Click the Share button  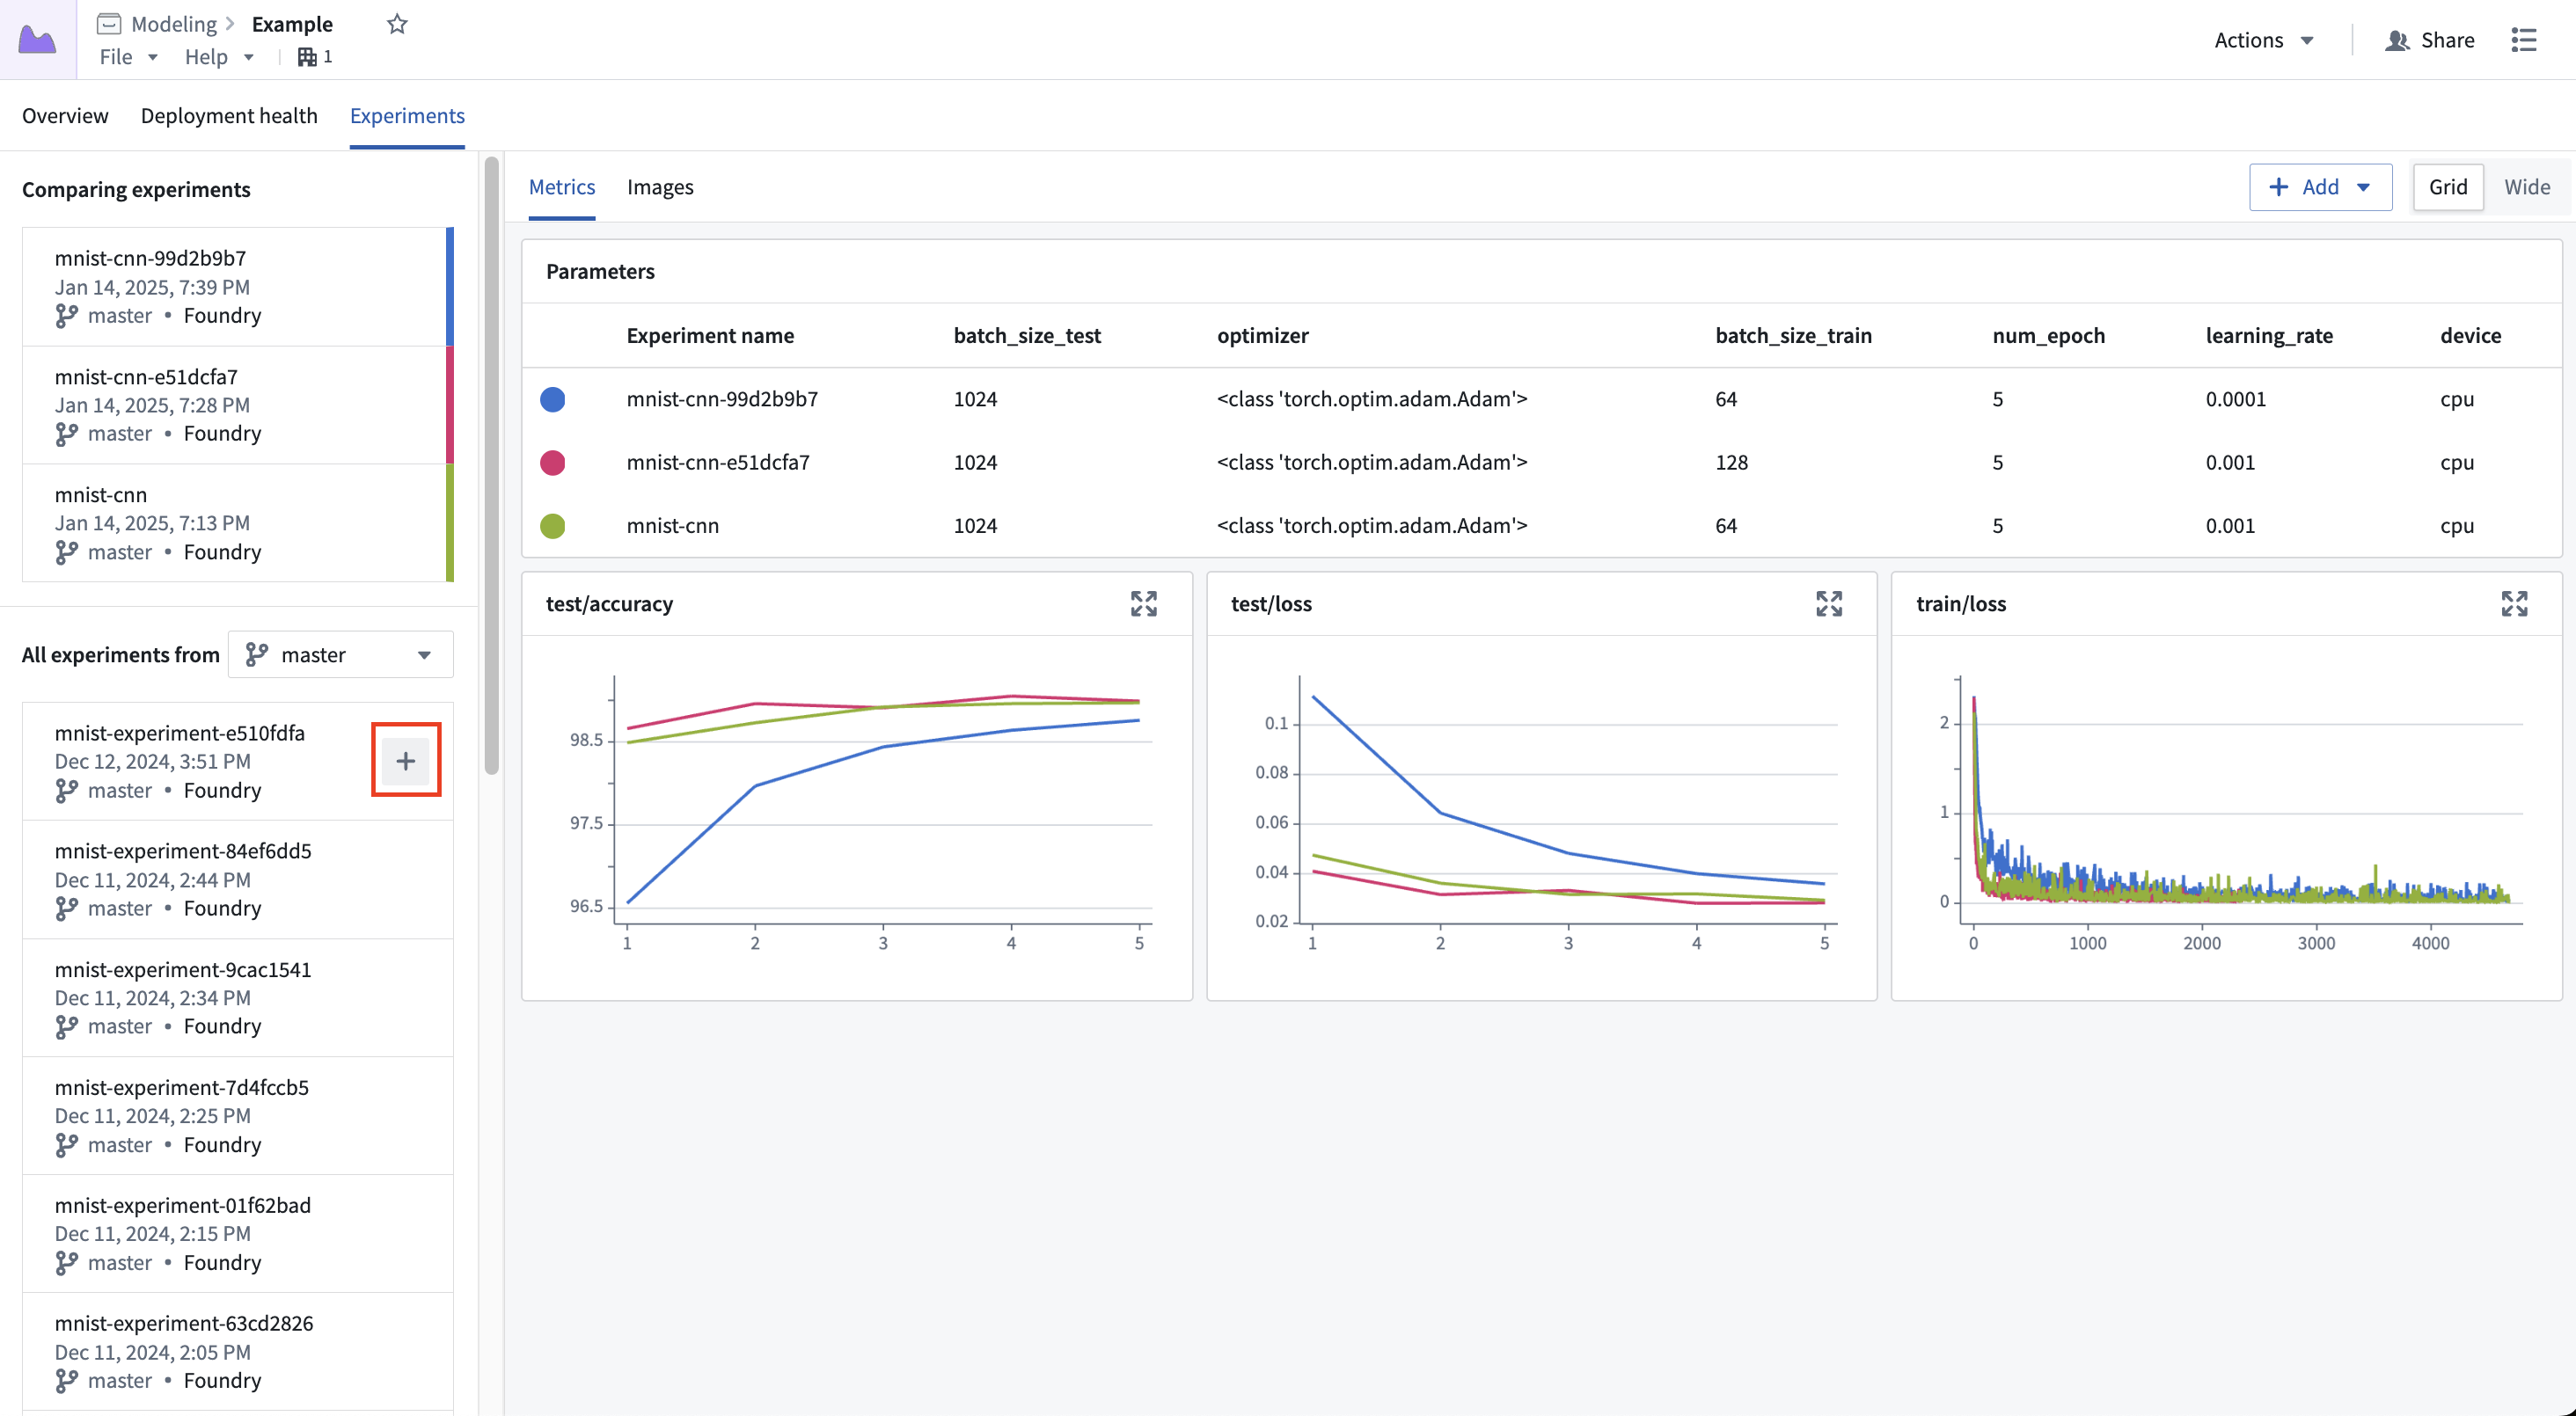(2430, 40)
